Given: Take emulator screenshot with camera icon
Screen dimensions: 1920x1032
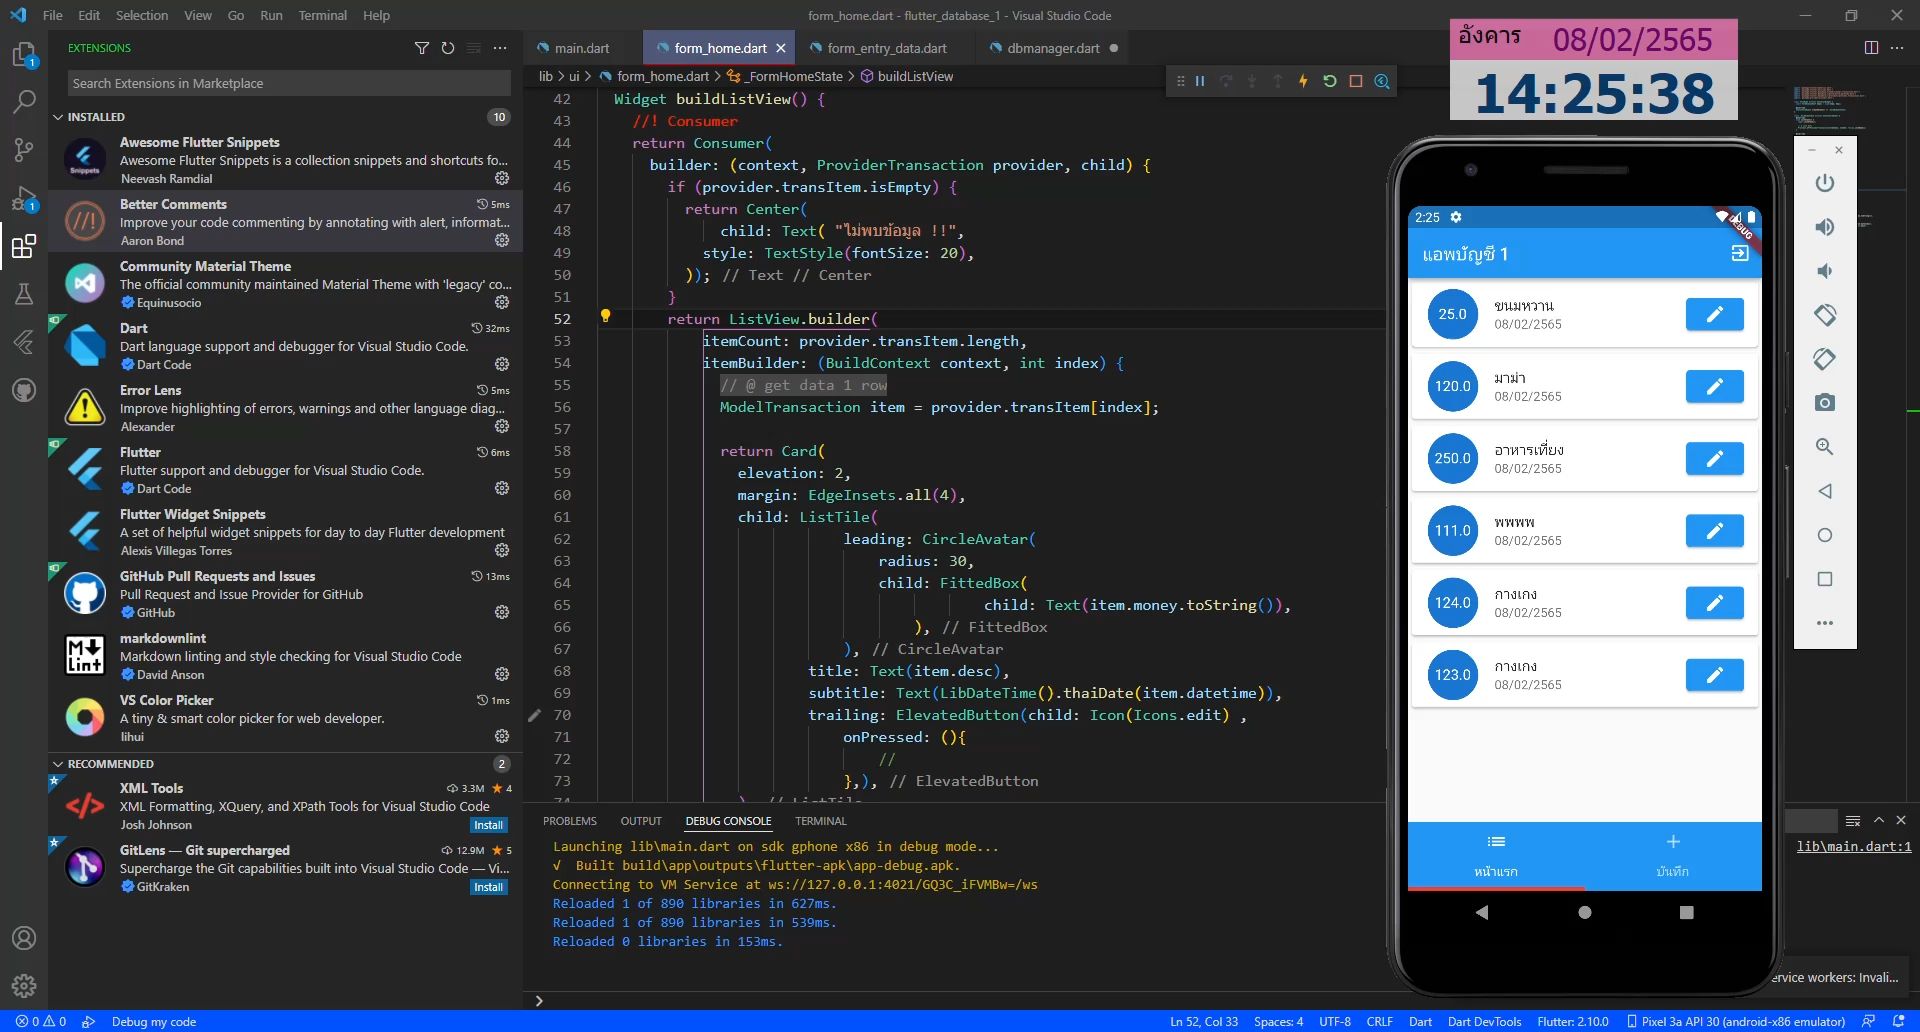Looking at the screenshot, I should click(1825, 402).
